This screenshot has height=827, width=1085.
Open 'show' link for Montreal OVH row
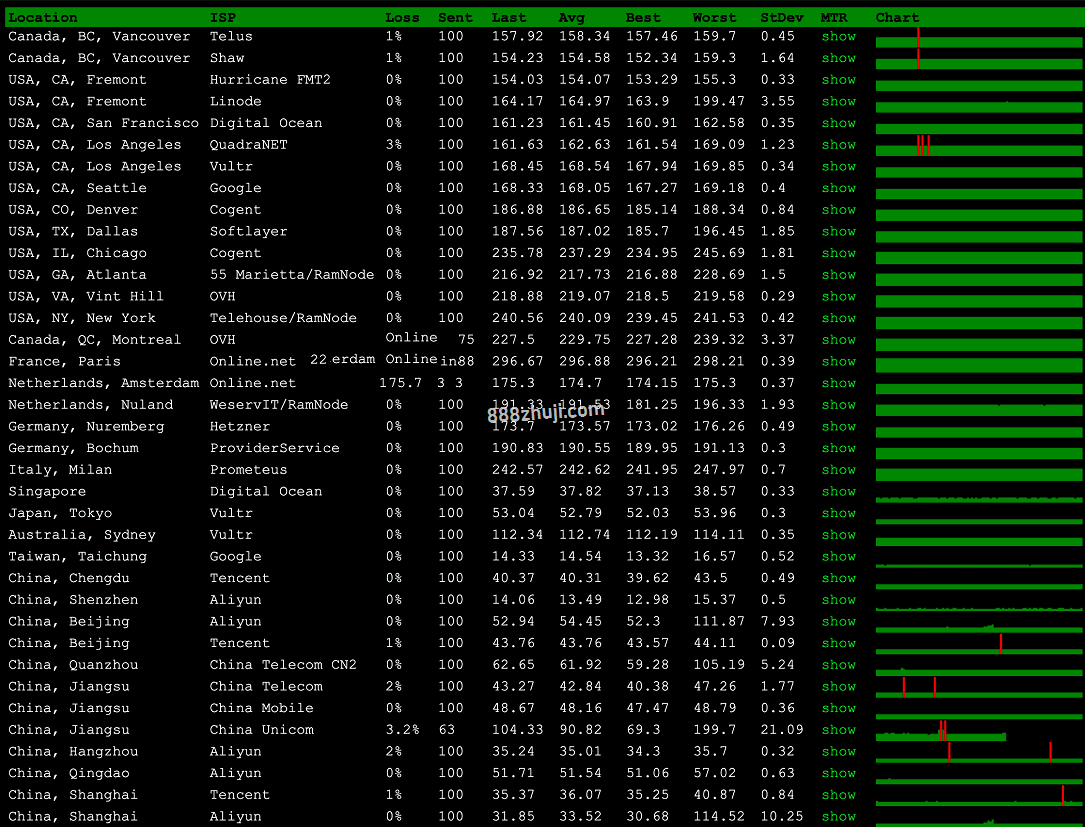tap(839, 340)
